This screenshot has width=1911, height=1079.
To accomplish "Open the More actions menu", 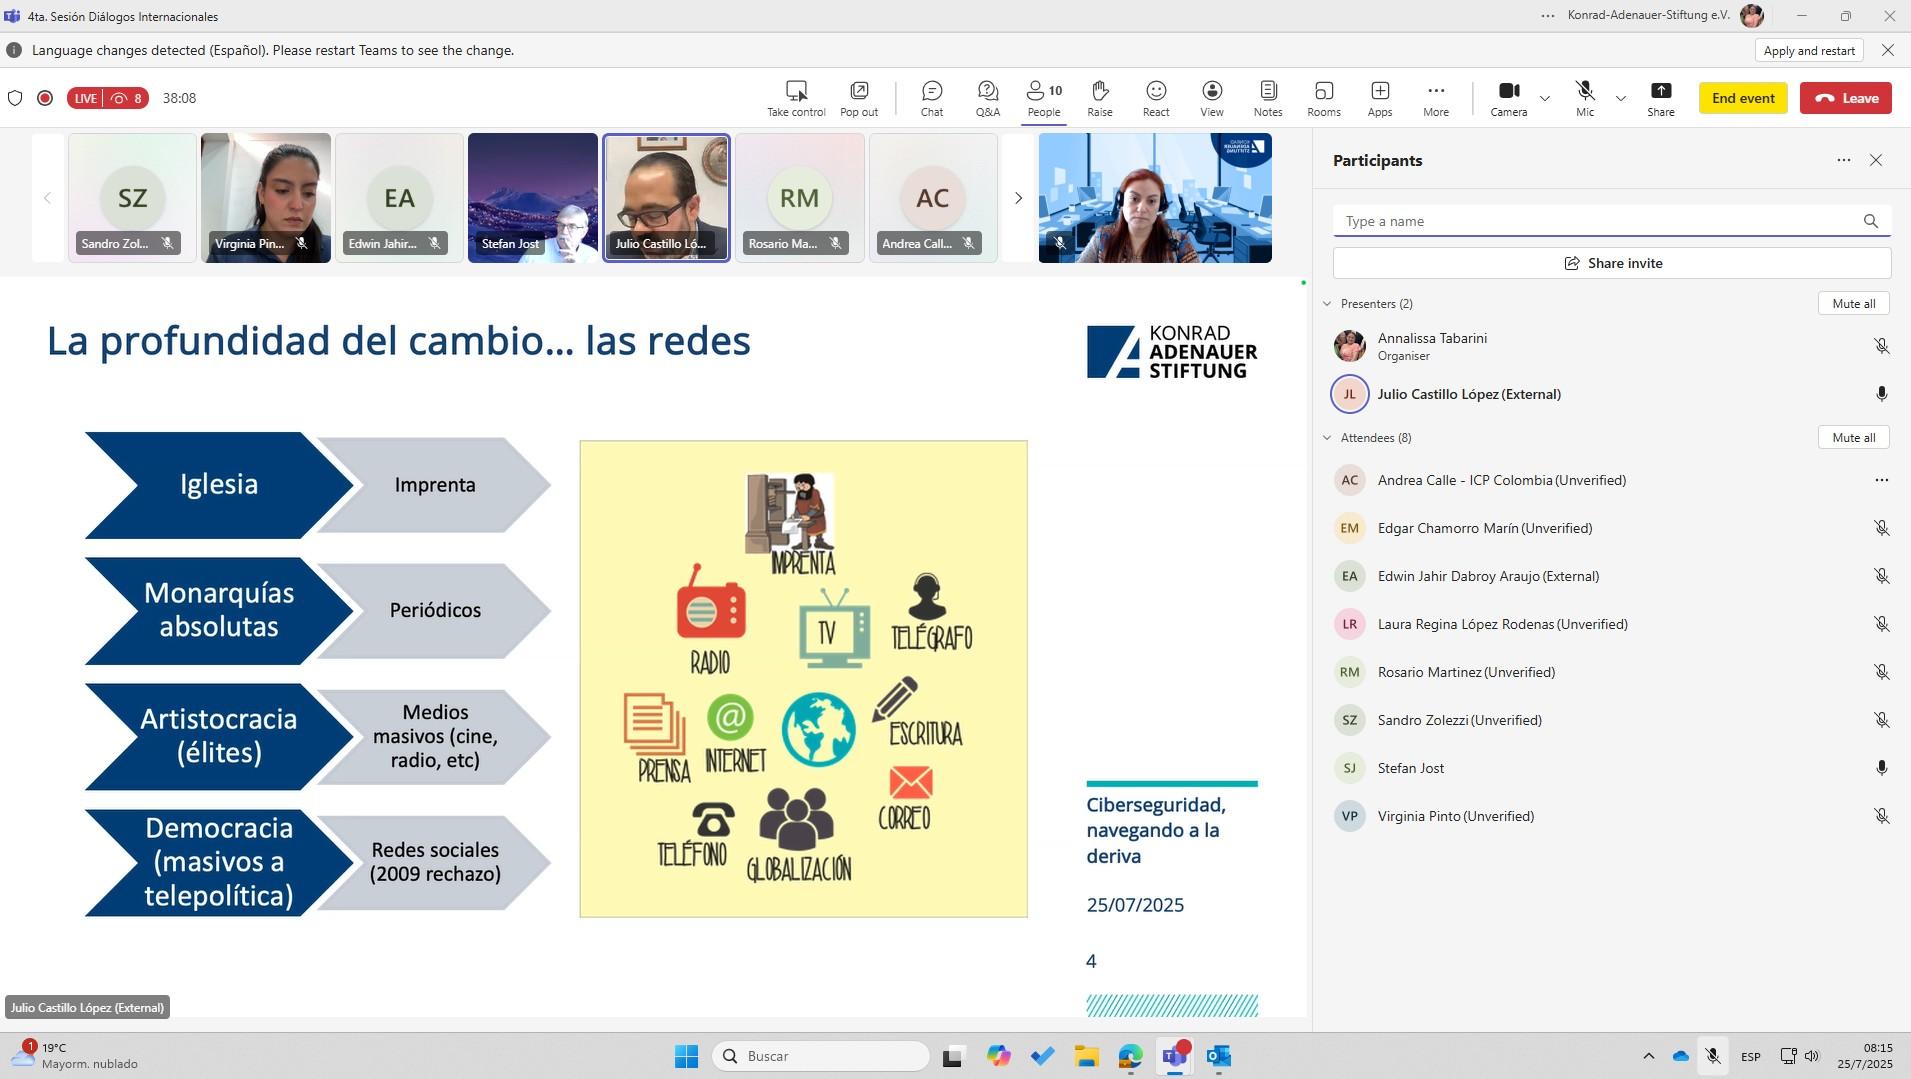I will tap(1435, 98).
